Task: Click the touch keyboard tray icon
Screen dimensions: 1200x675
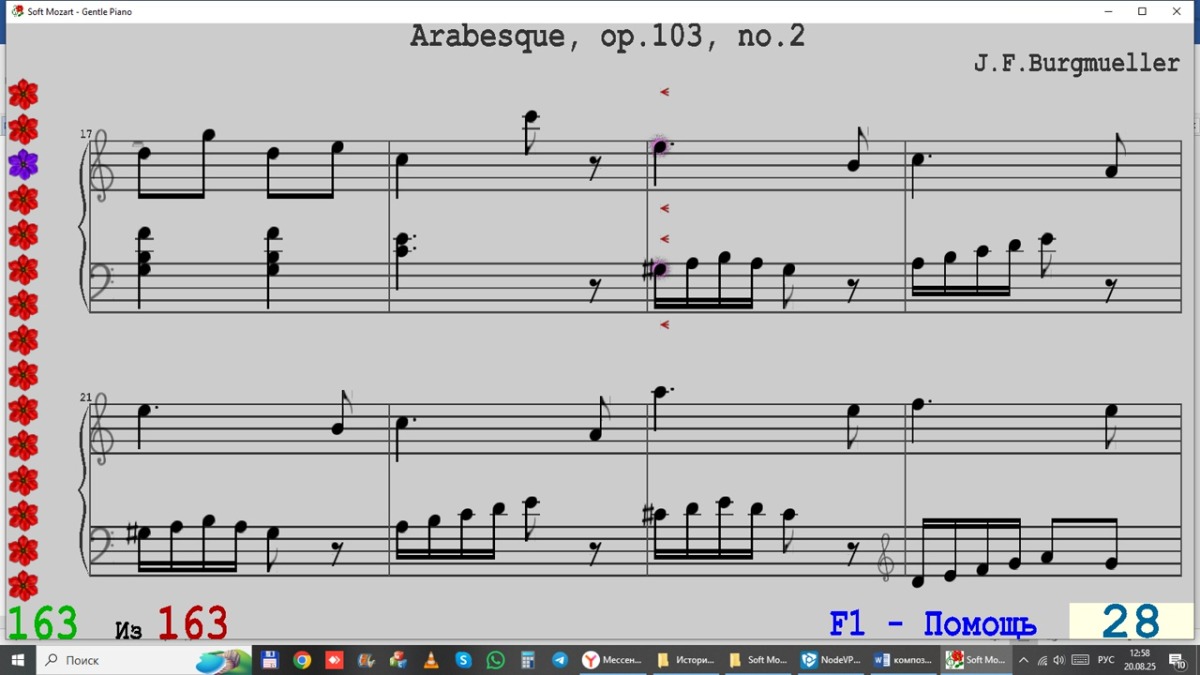Action: (x=1080, y=660)
